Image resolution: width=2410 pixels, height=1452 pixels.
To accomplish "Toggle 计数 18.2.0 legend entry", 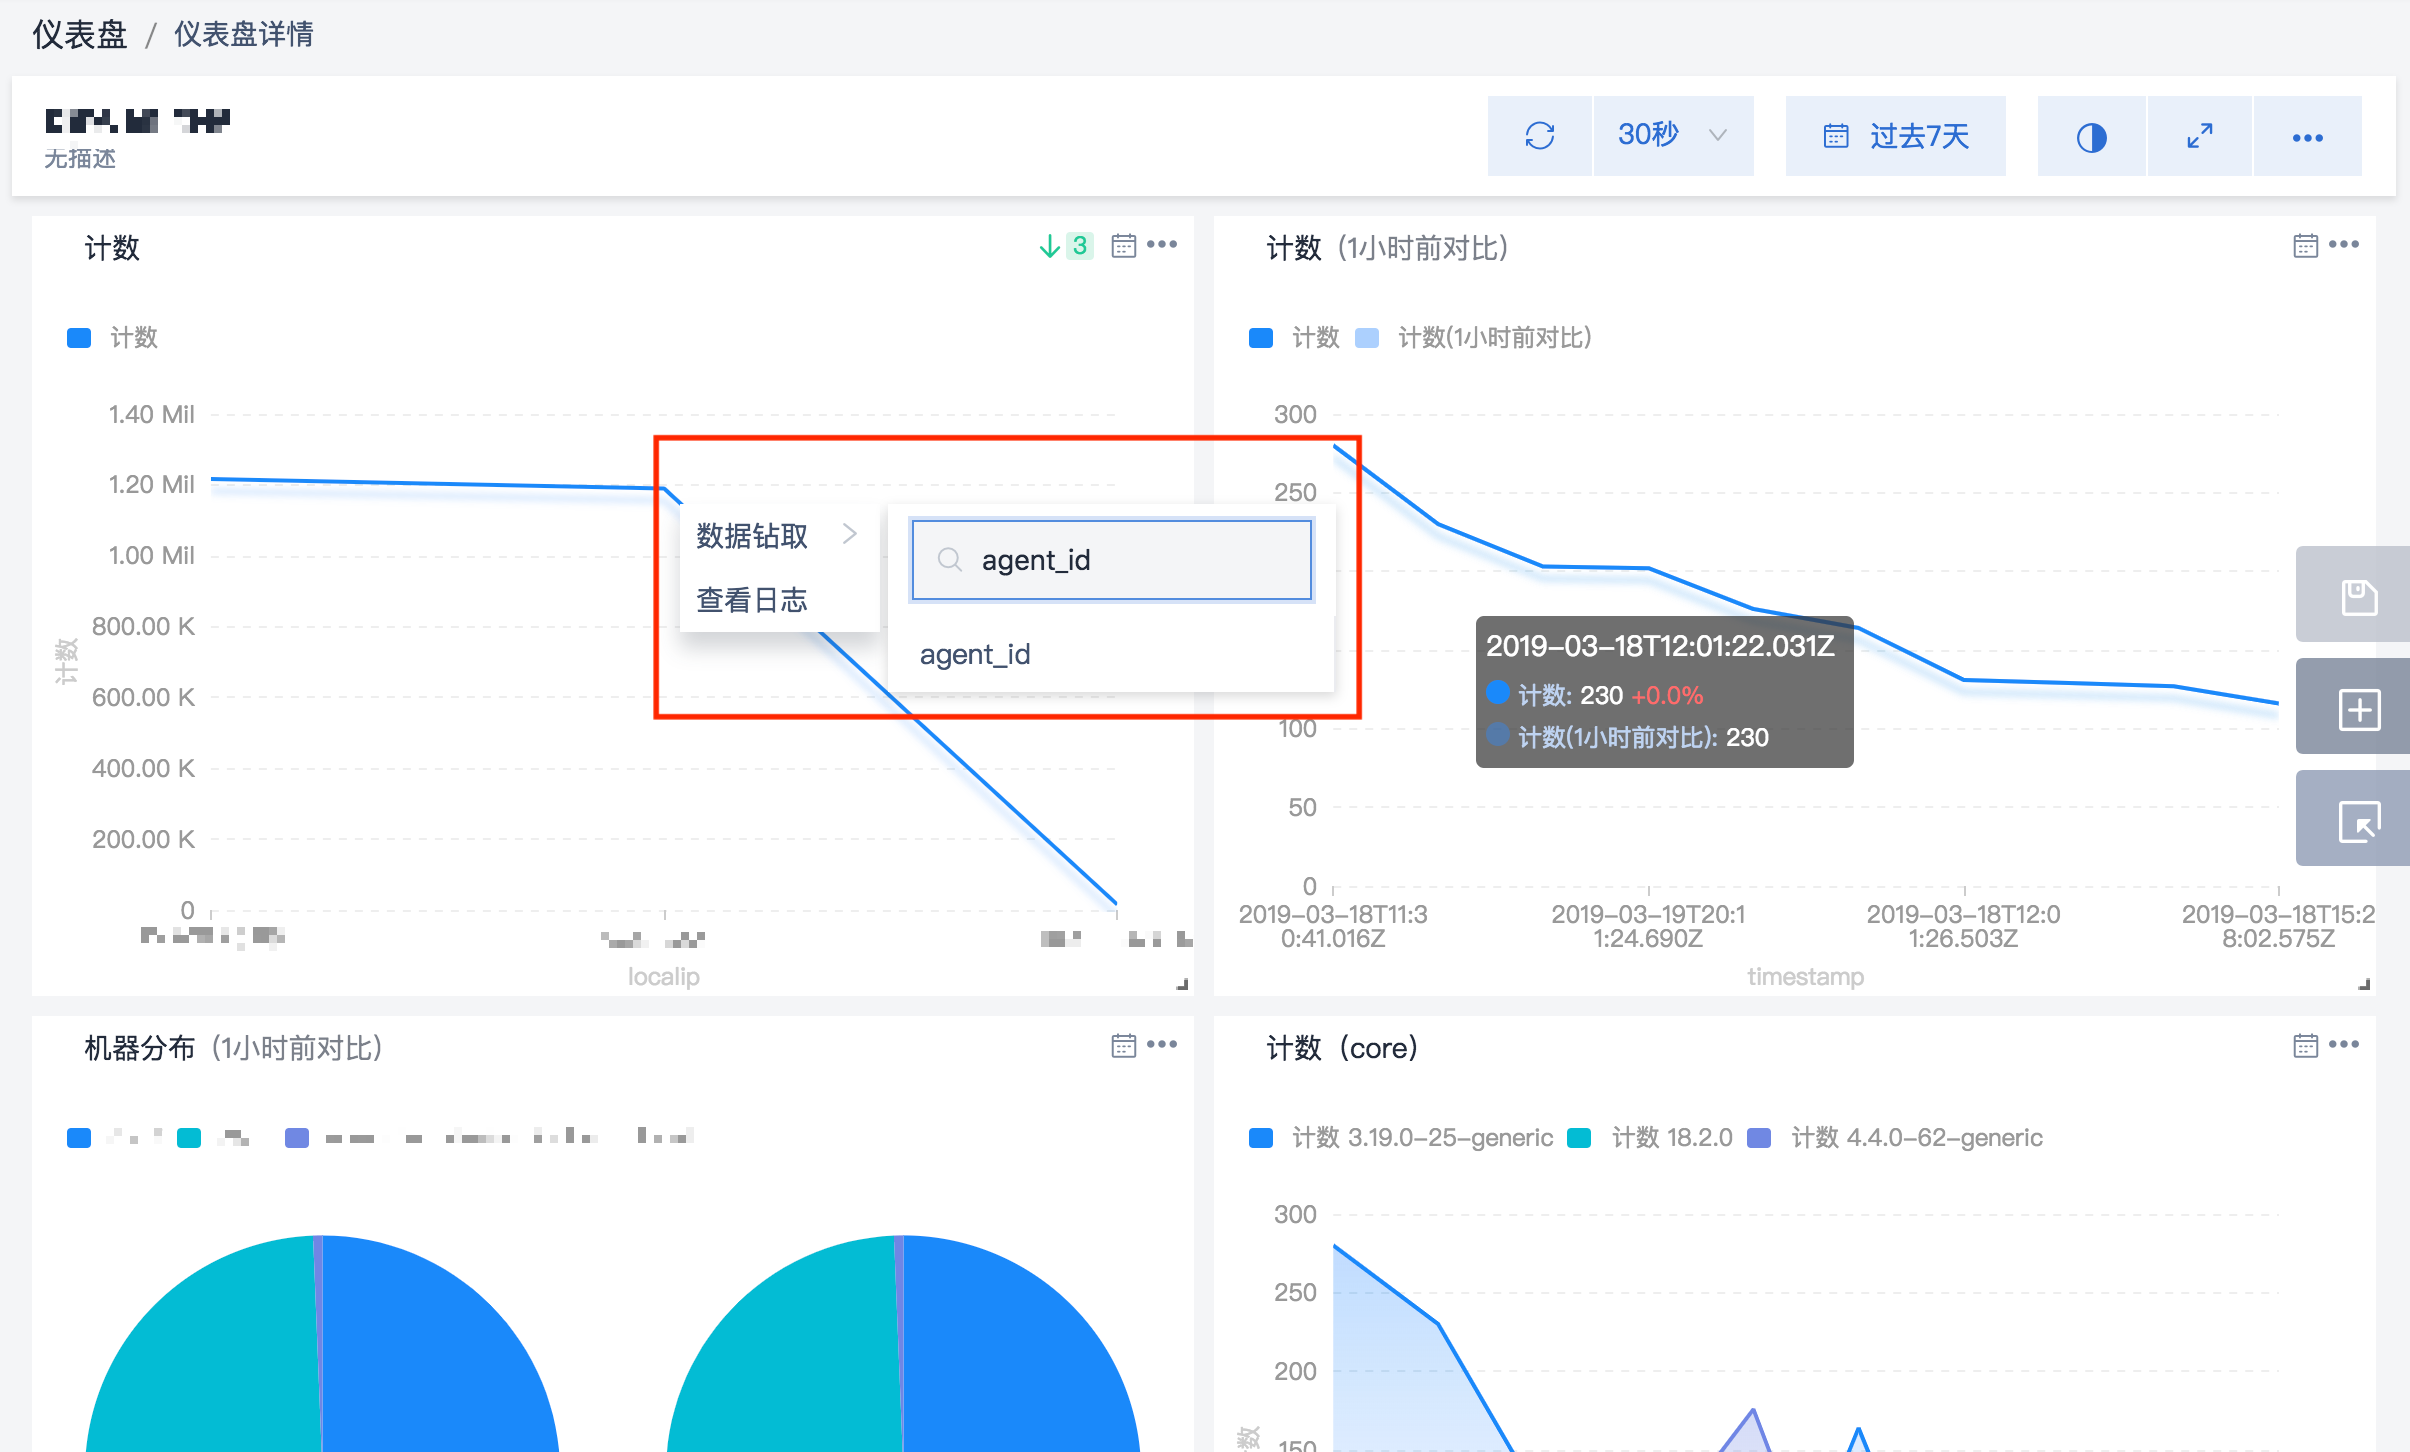I will point(1650,1138).
